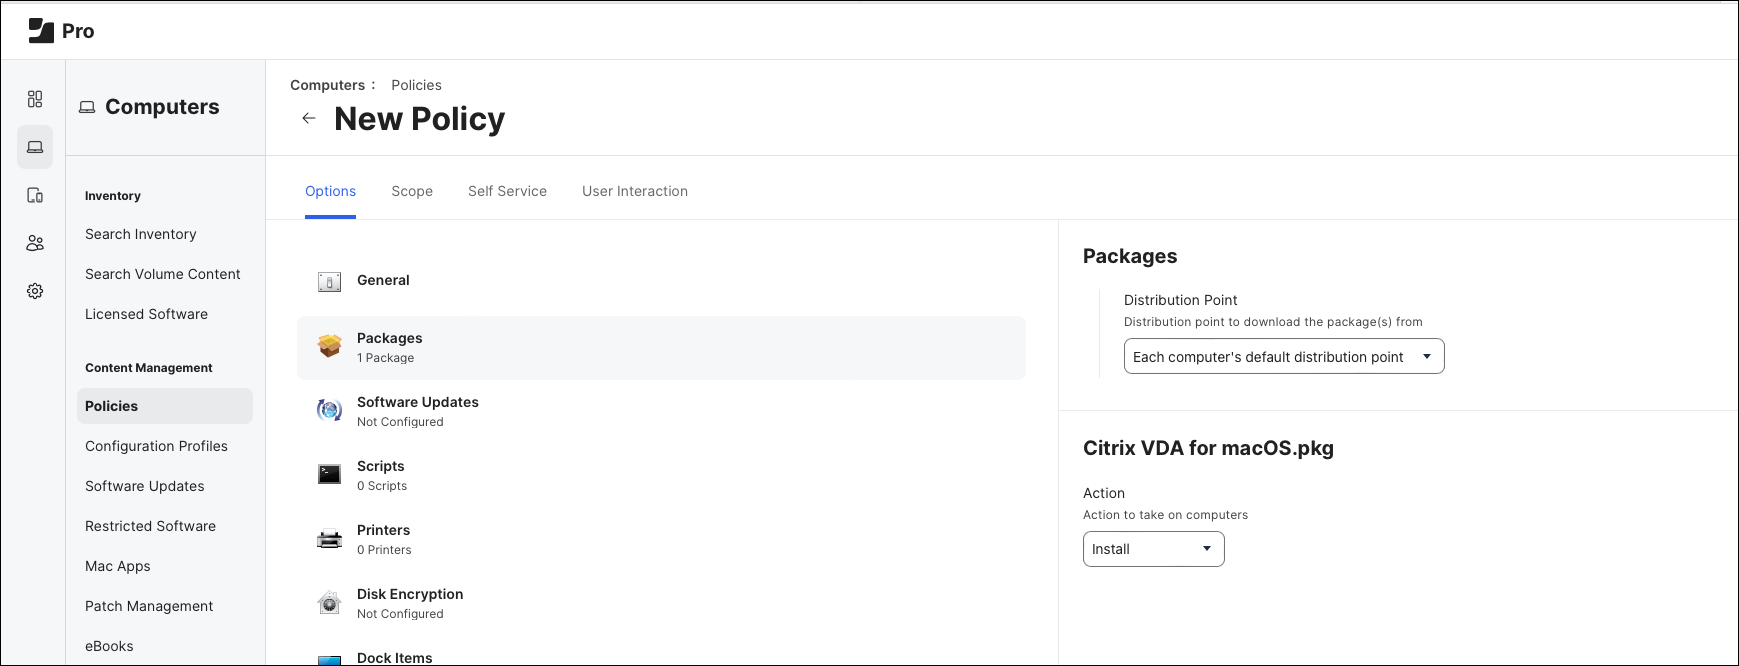Click the Scripts terminal icon
Screen dimensions: 1739x666
329,474
